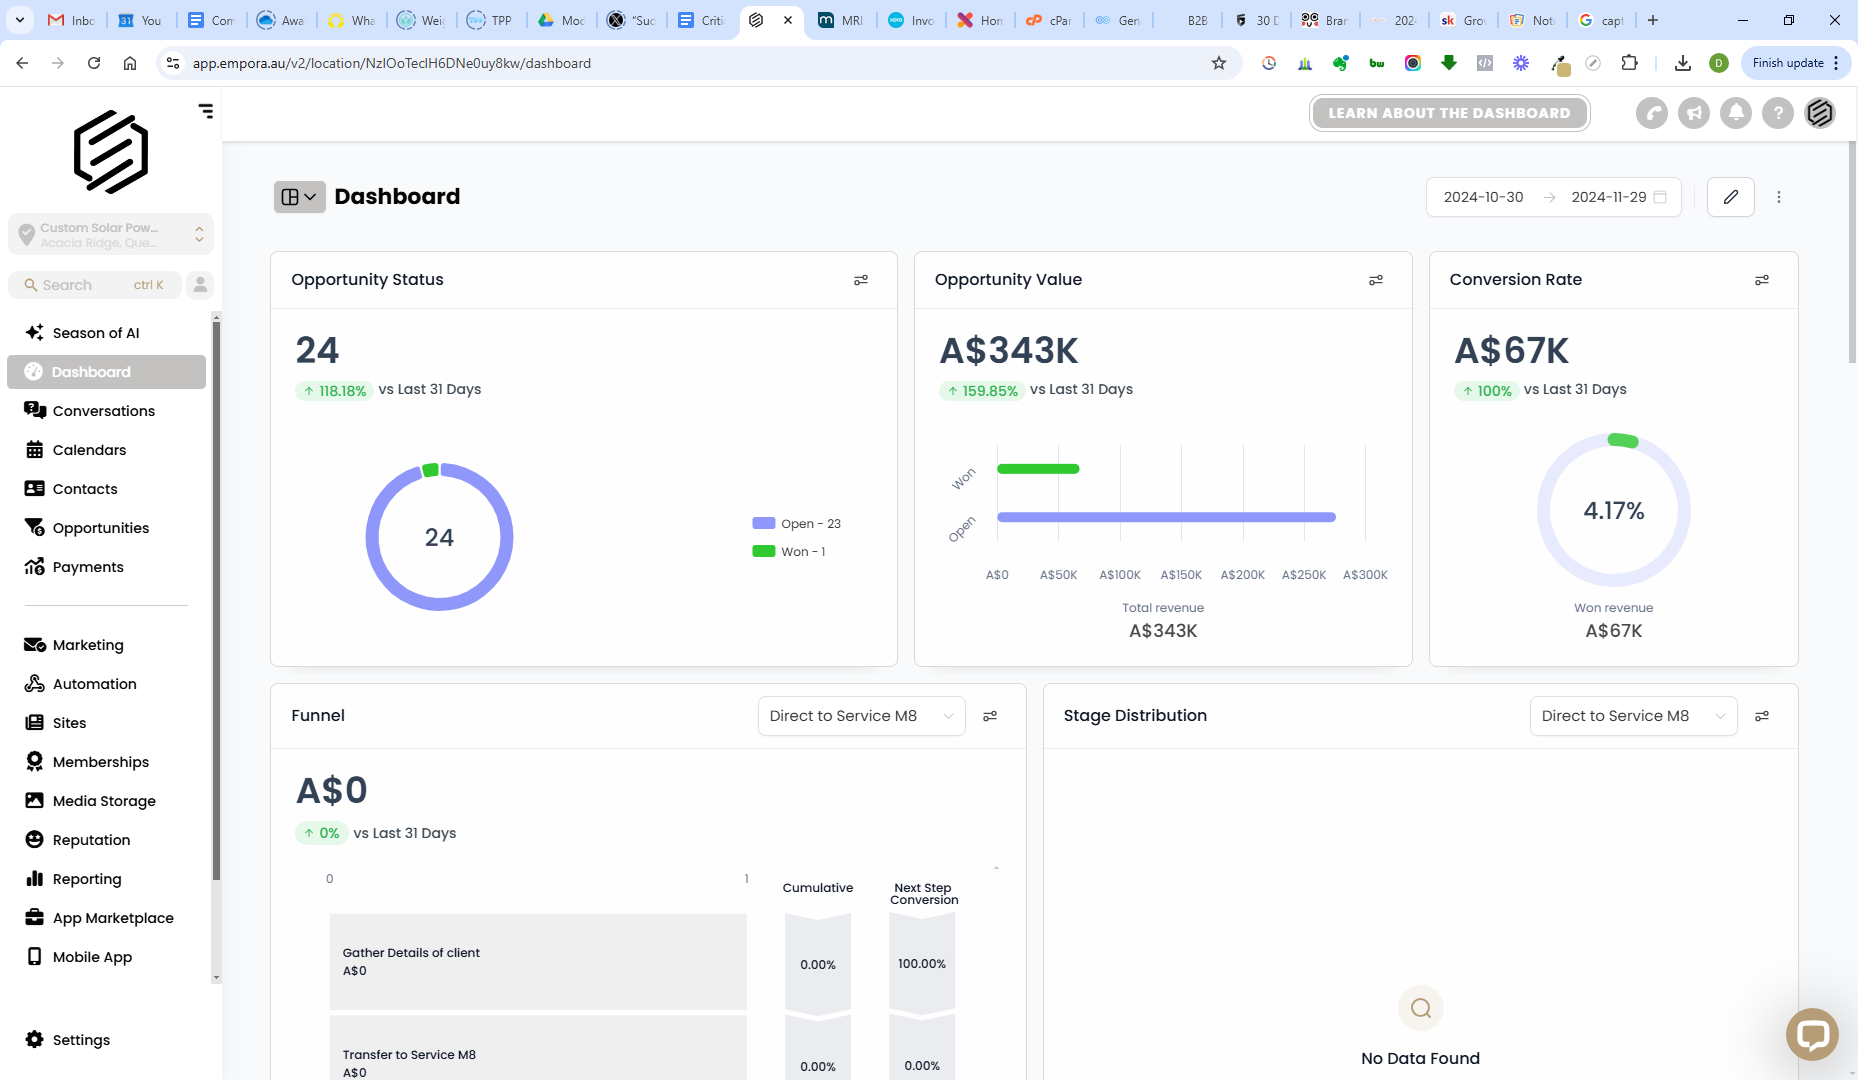The width and height of the screenshot is (1858, 1080).
Task: Toggle the Open - 23 legend entry
Action: (x=796, y=523)
